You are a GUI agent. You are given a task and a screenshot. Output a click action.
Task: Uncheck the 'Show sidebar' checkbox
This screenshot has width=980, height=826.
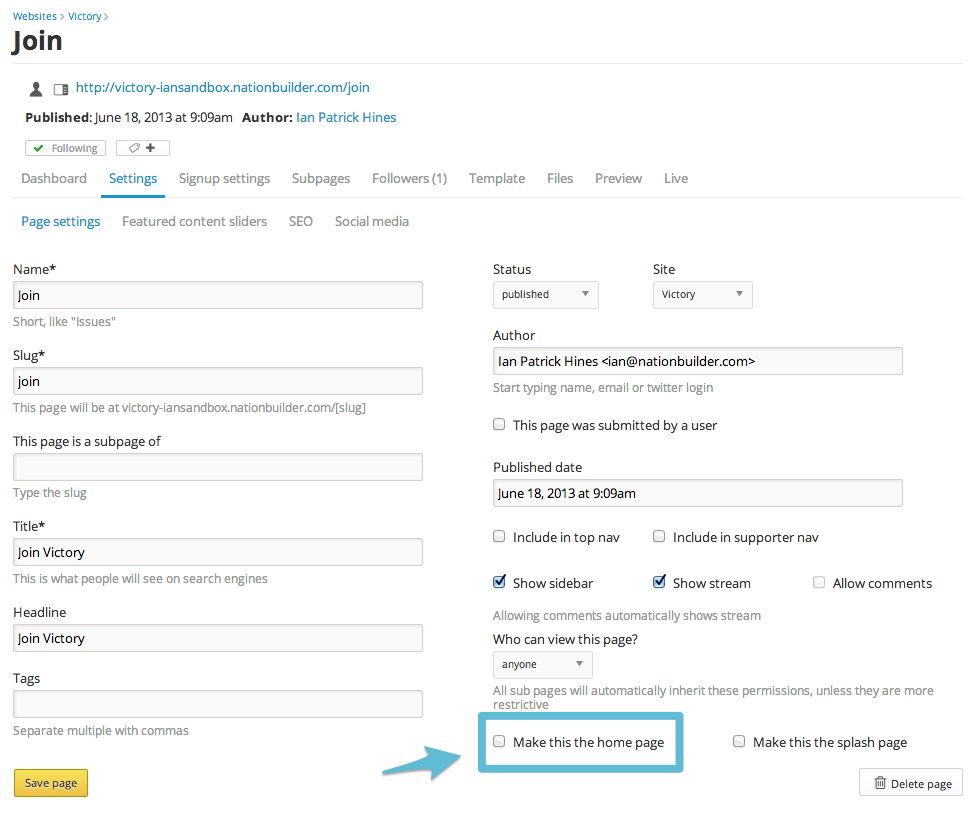[x=499, y=582]
